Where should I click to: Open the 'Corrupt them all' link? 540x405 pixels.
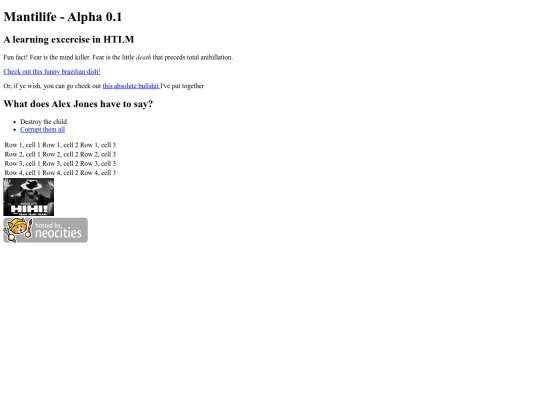point(42,129)
